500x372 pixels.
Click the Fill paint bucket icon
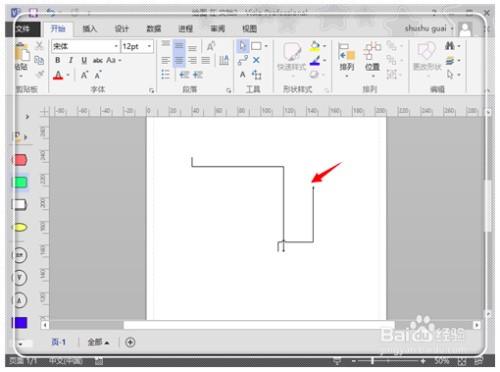click(x=315, y=46)
